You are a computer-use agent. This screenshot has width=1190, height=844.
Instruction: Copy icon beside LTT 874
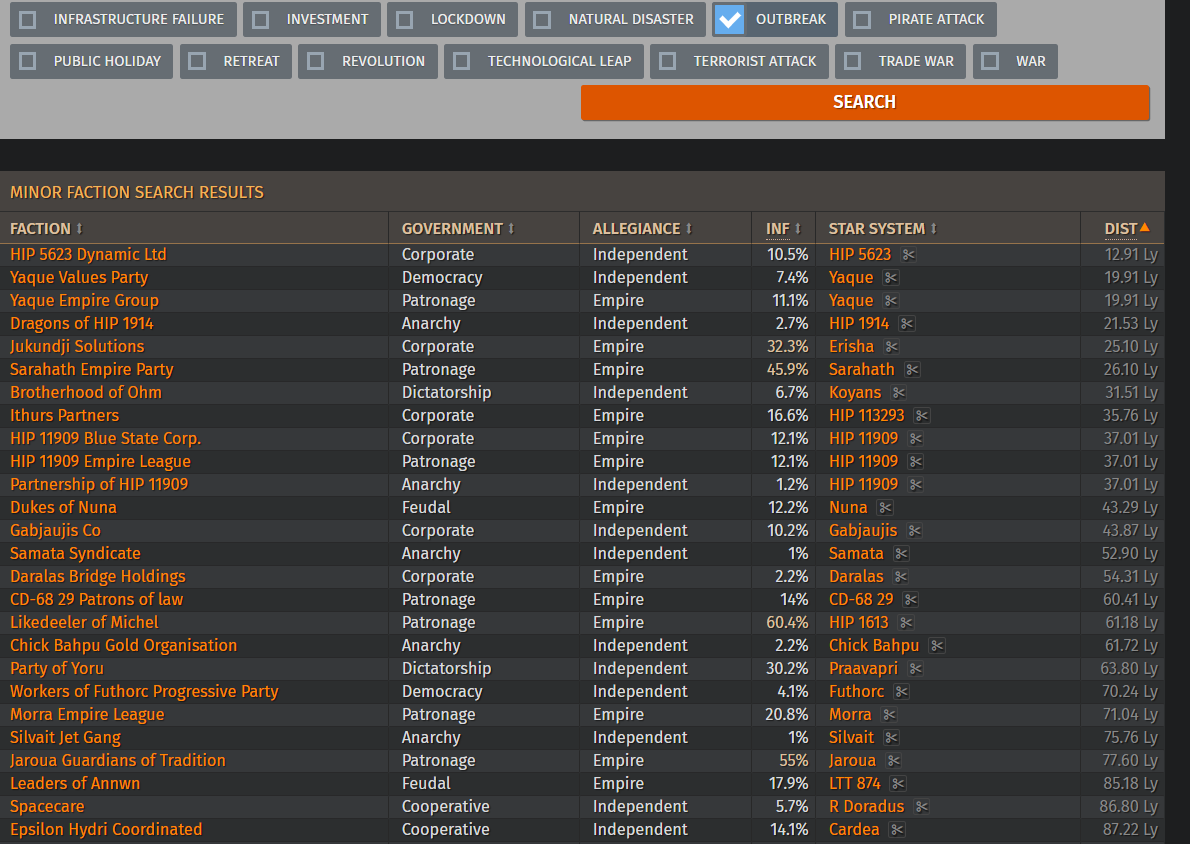coord(898,784)
